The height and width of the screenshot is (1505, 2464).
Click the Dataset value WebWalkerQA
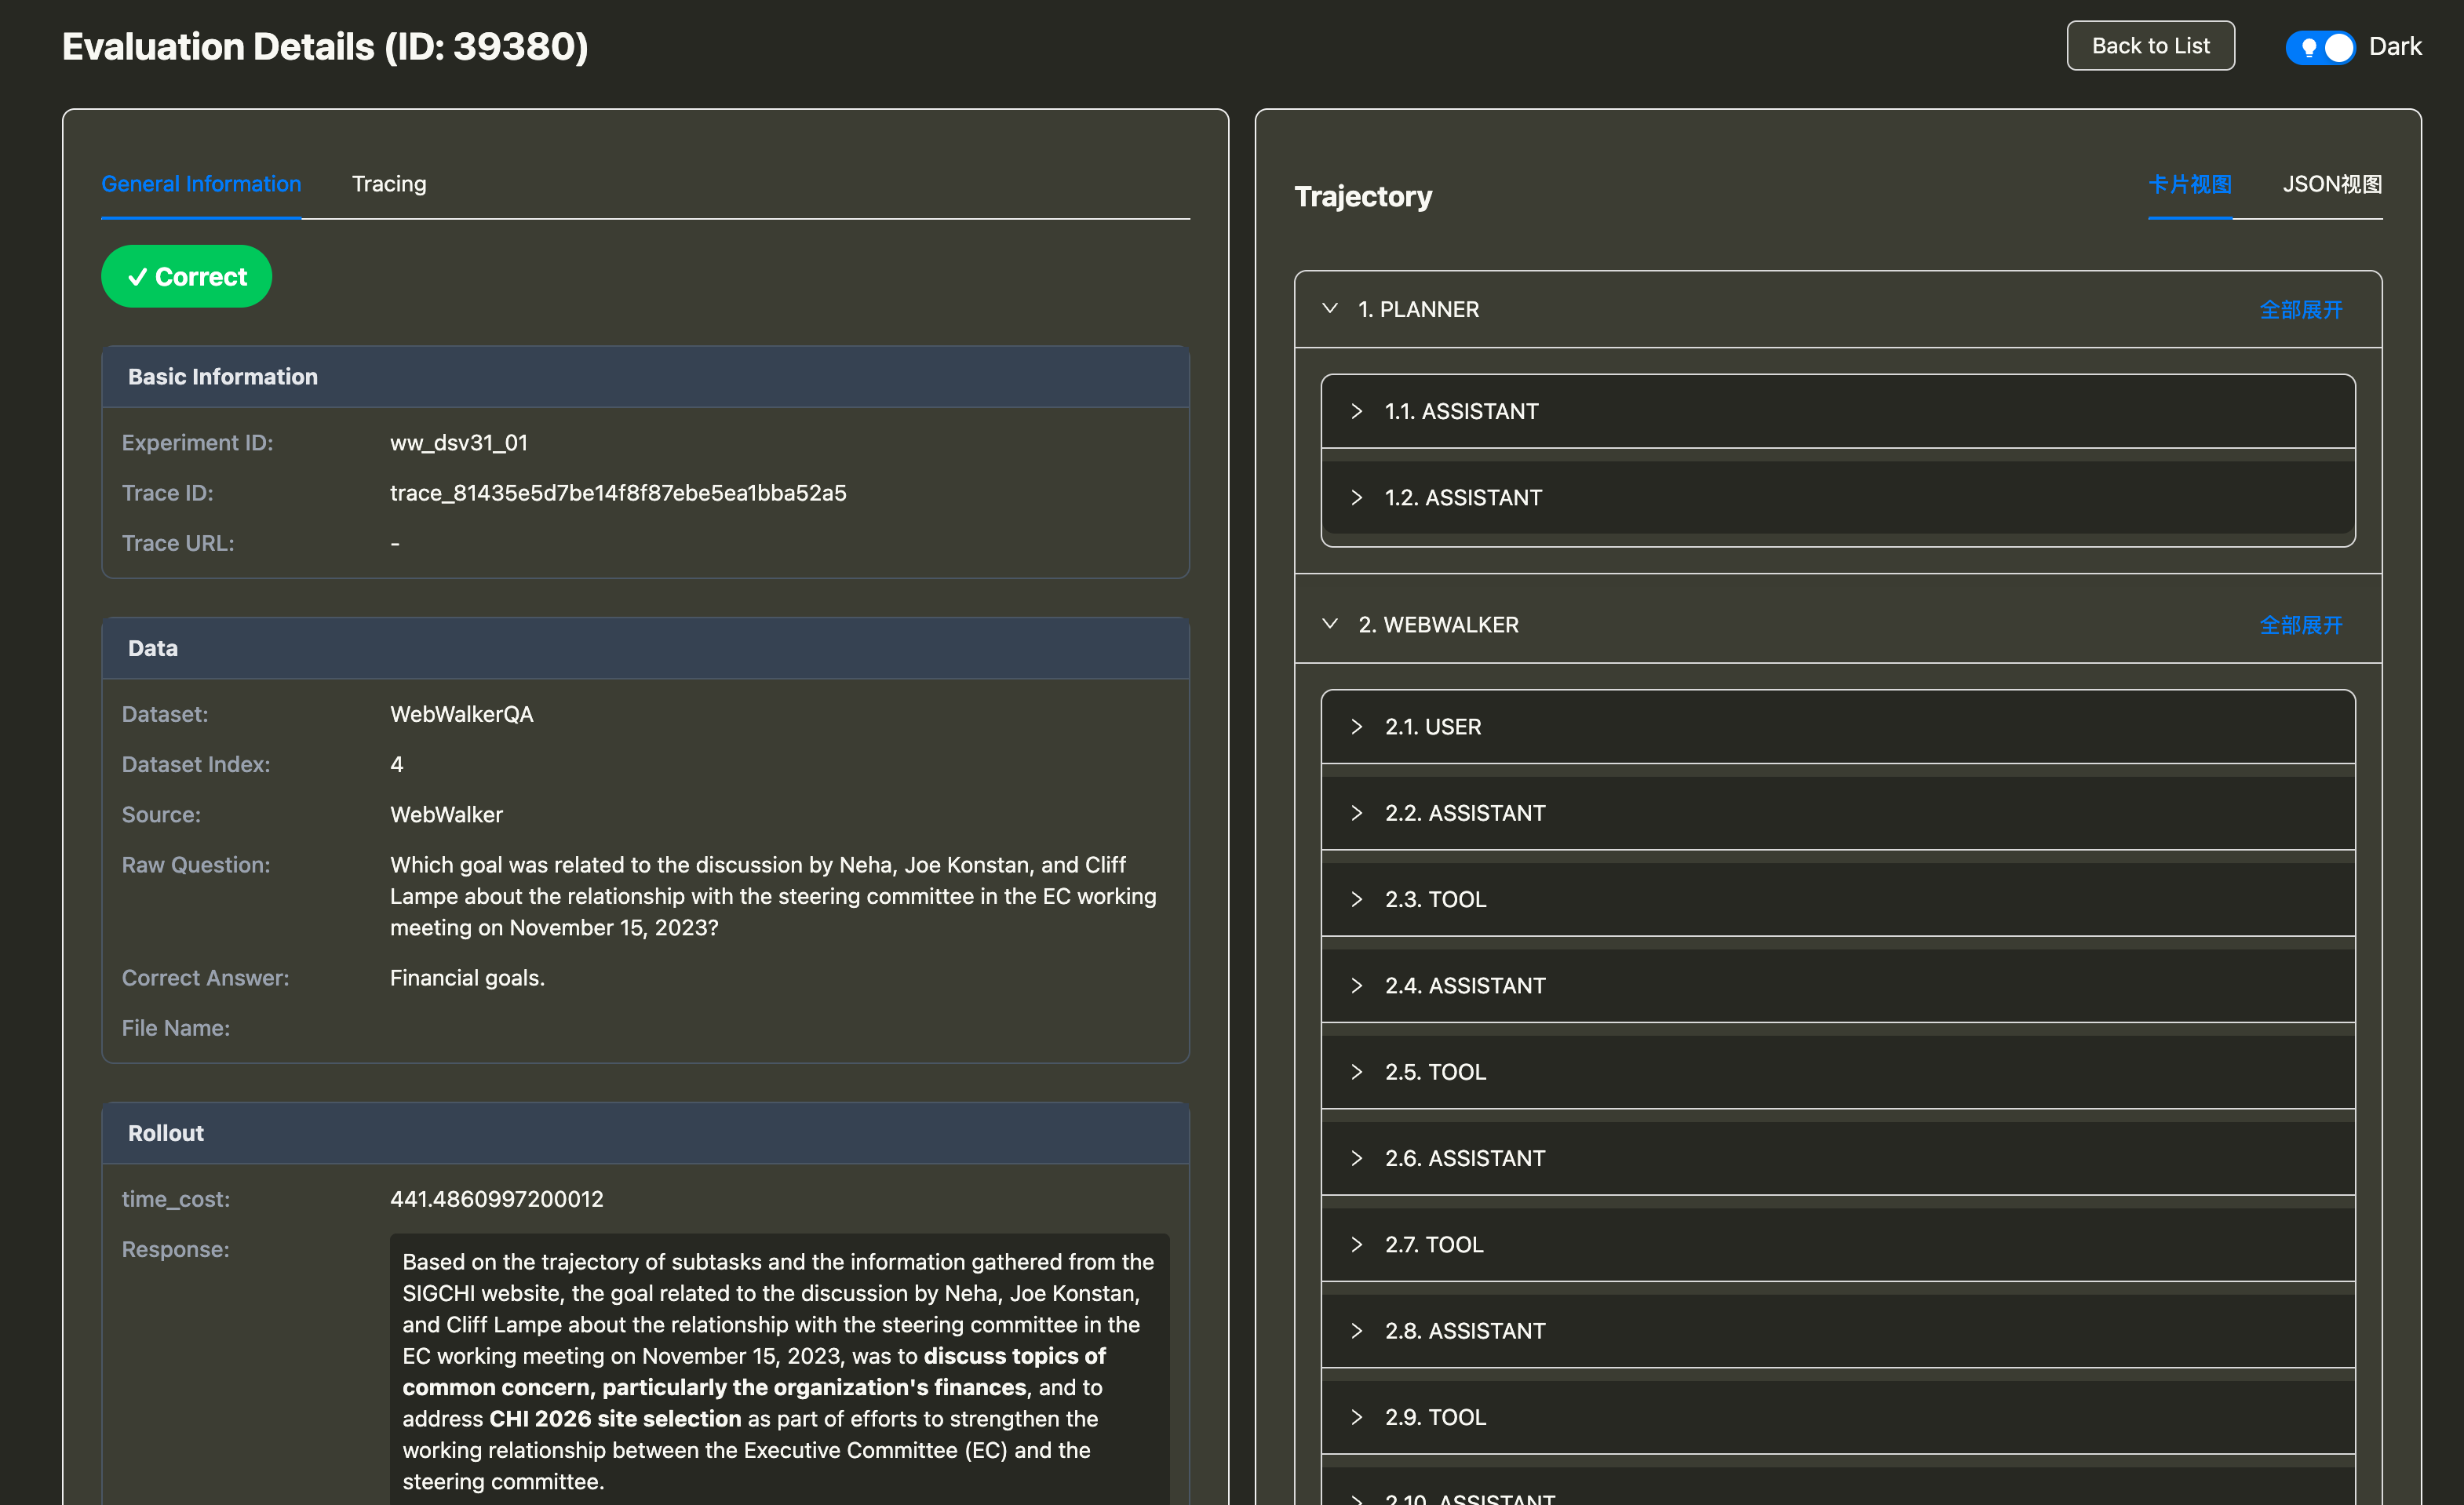(461, 713)
